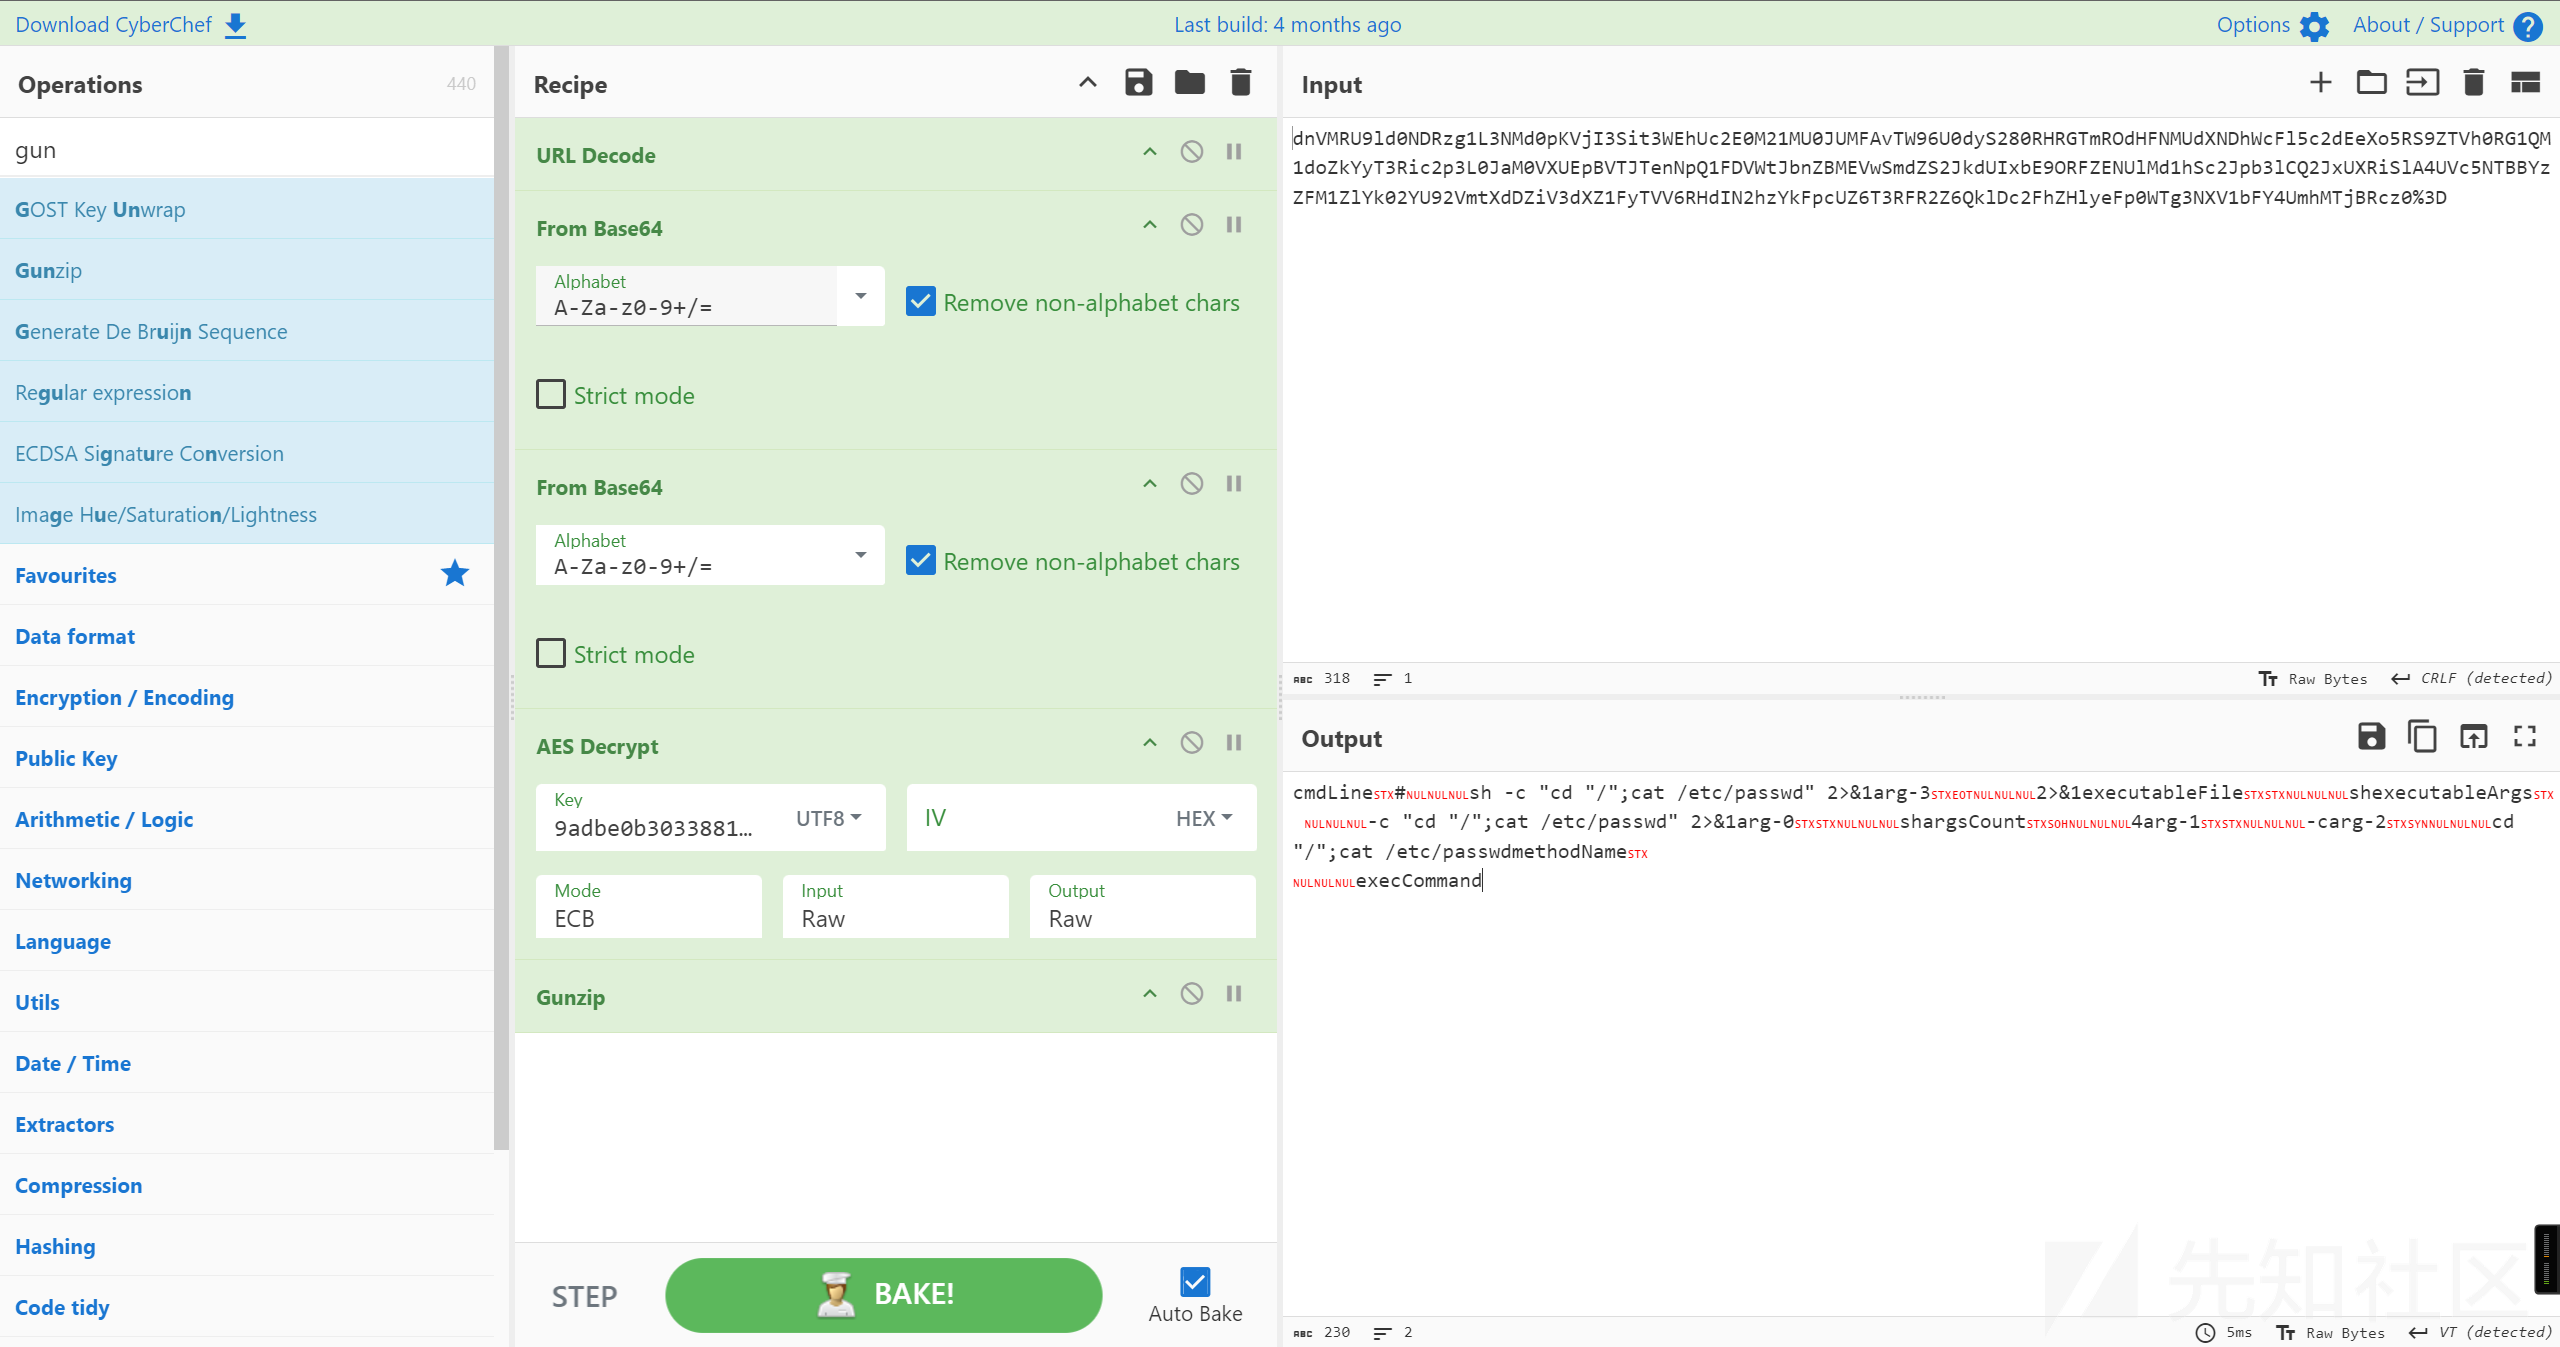The width and height of the screenshot is (2560, 1347).
Task: Save the recipe with the floppy disk icon
Action: click(1138, 83)
